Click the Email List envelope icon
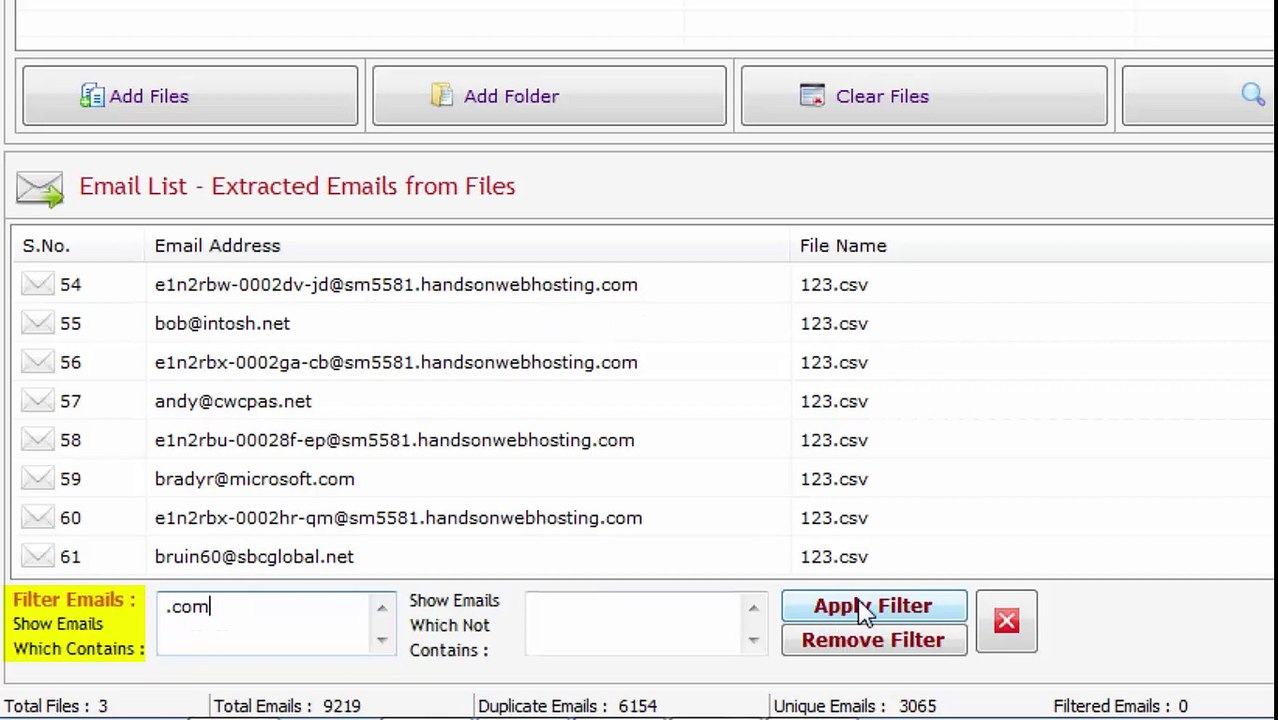 [x=40, y=189]
